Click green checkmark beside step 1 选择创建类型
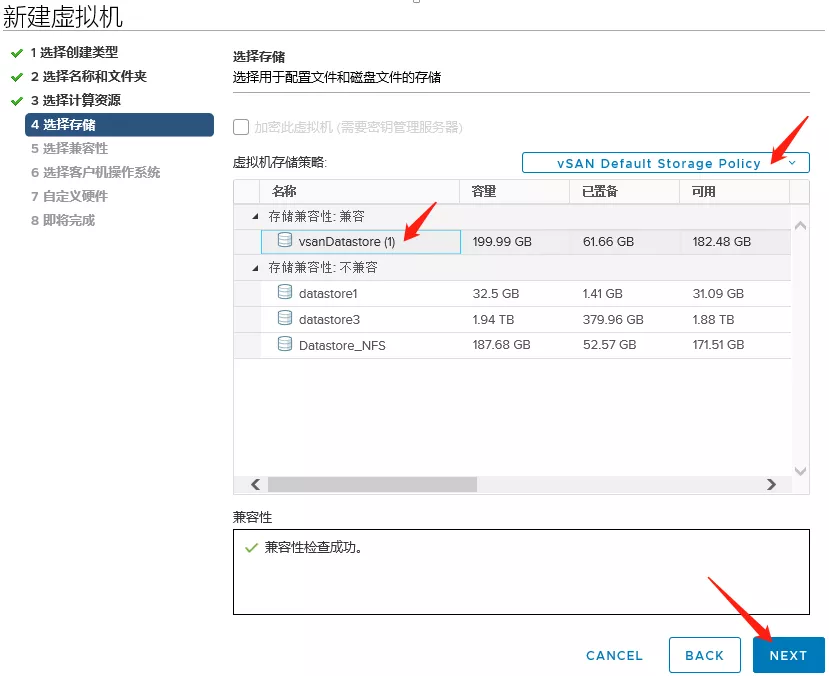 [16, 52]
